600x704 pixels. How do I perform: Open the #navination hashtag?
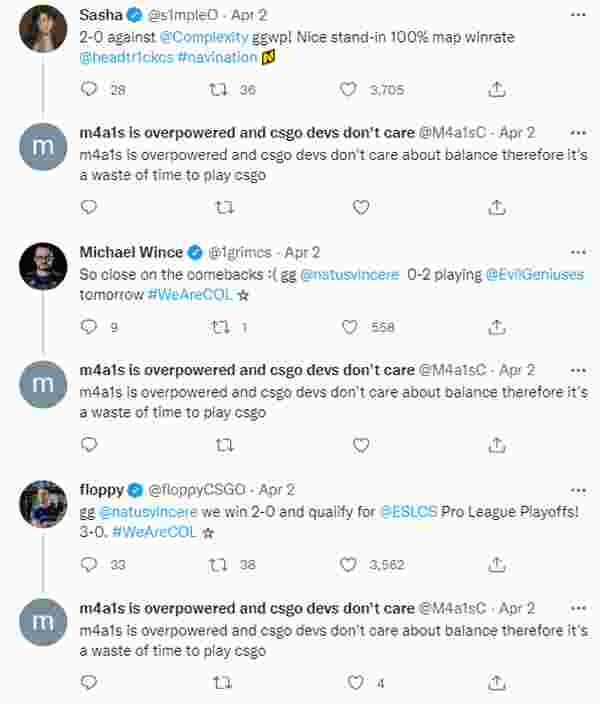click(217, 59)
